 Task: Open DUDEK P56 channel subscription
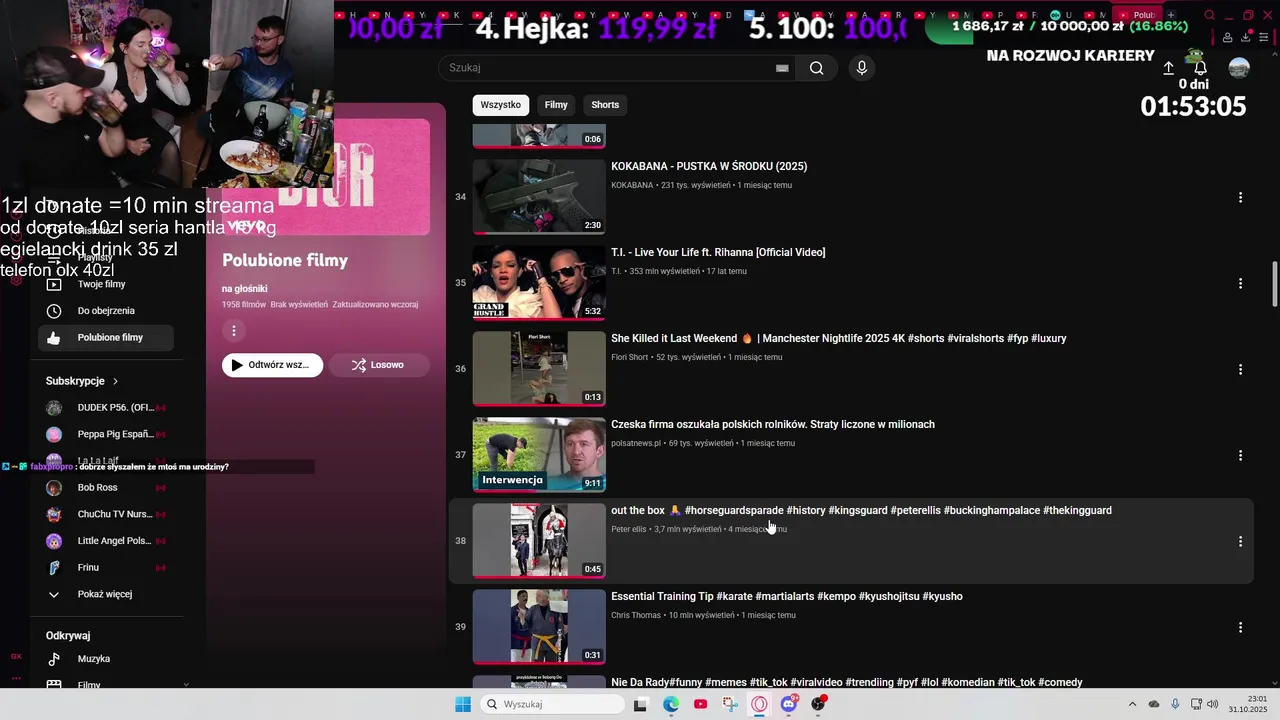(106, 408)
